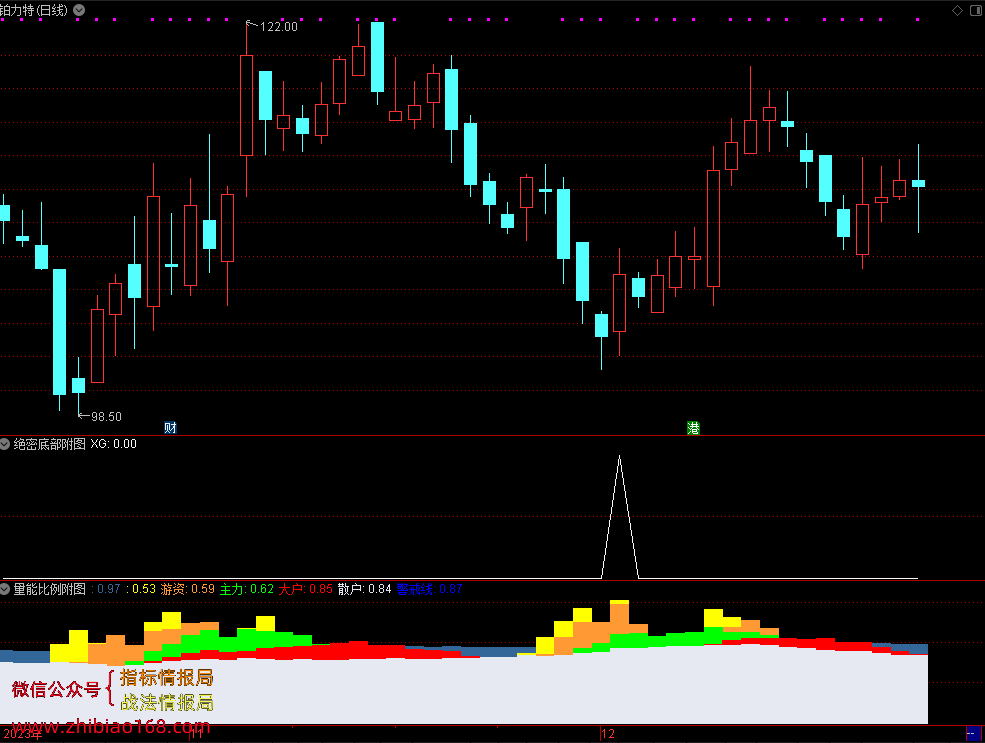Click the 量能比例附图 indicator name
Screen dimensions: 985x743
(x=50, y=589)
